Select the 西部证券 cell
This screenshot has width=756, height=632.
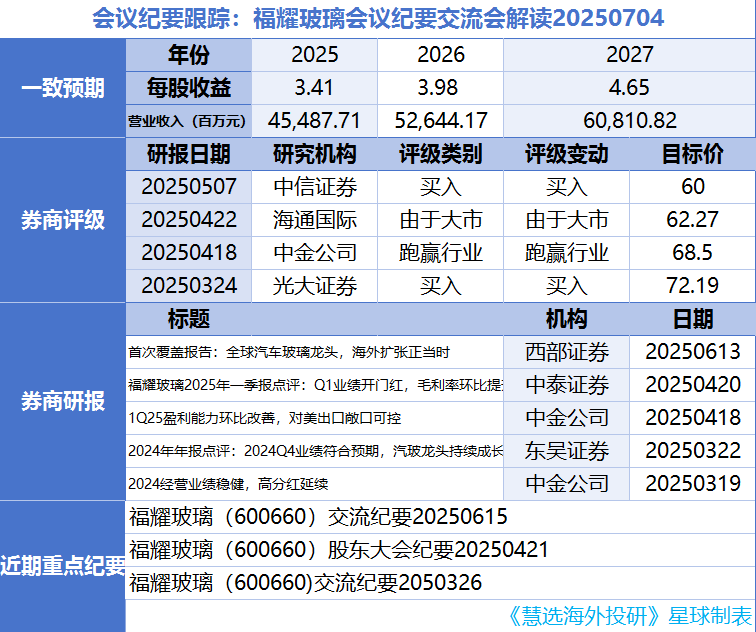tap(567, 352)
